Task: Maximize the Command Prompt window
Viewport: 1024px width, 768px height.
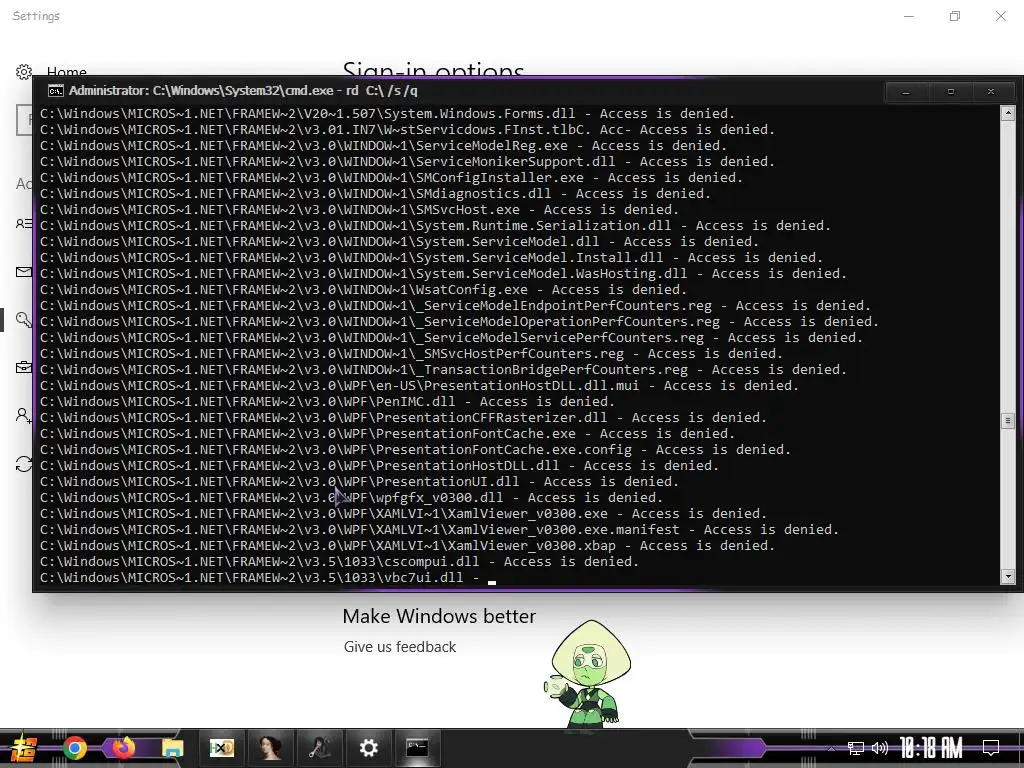Action: coord(951,92)
